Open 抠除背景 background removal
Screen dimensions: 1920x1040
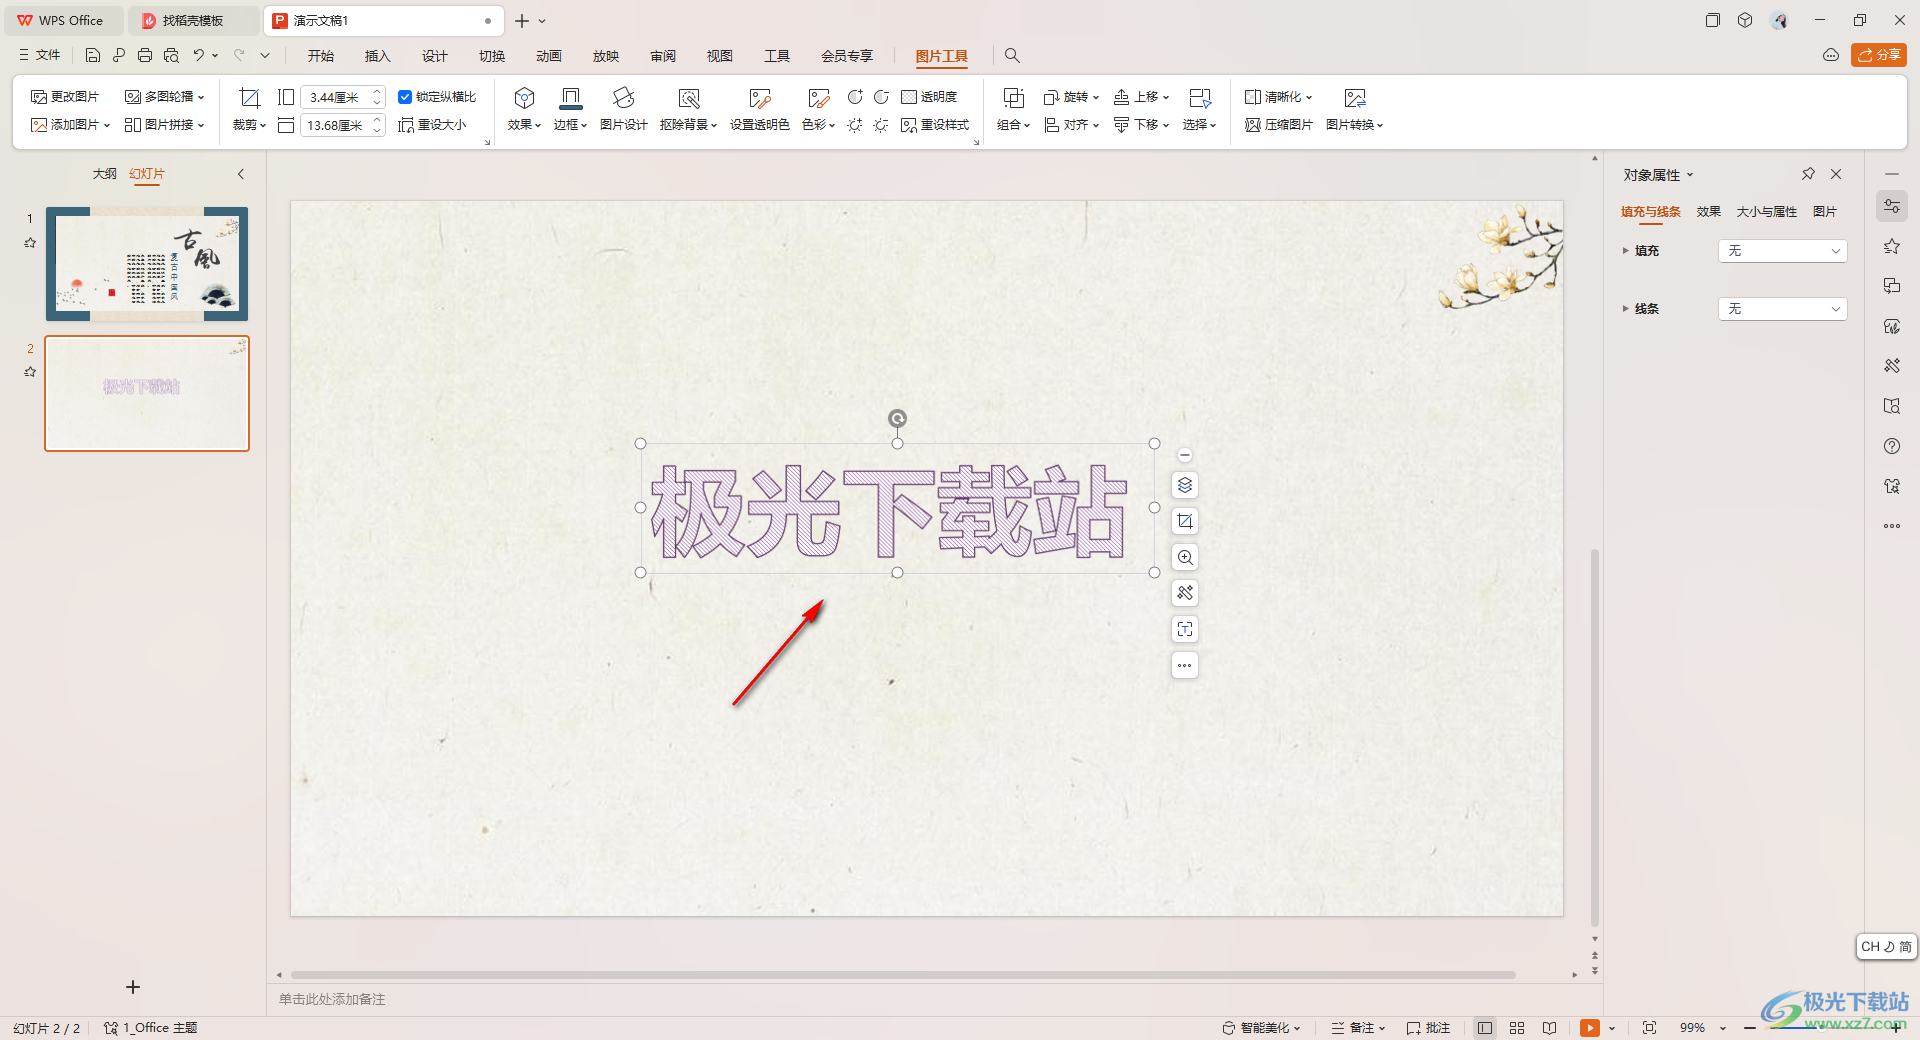(x=688, y=109)
